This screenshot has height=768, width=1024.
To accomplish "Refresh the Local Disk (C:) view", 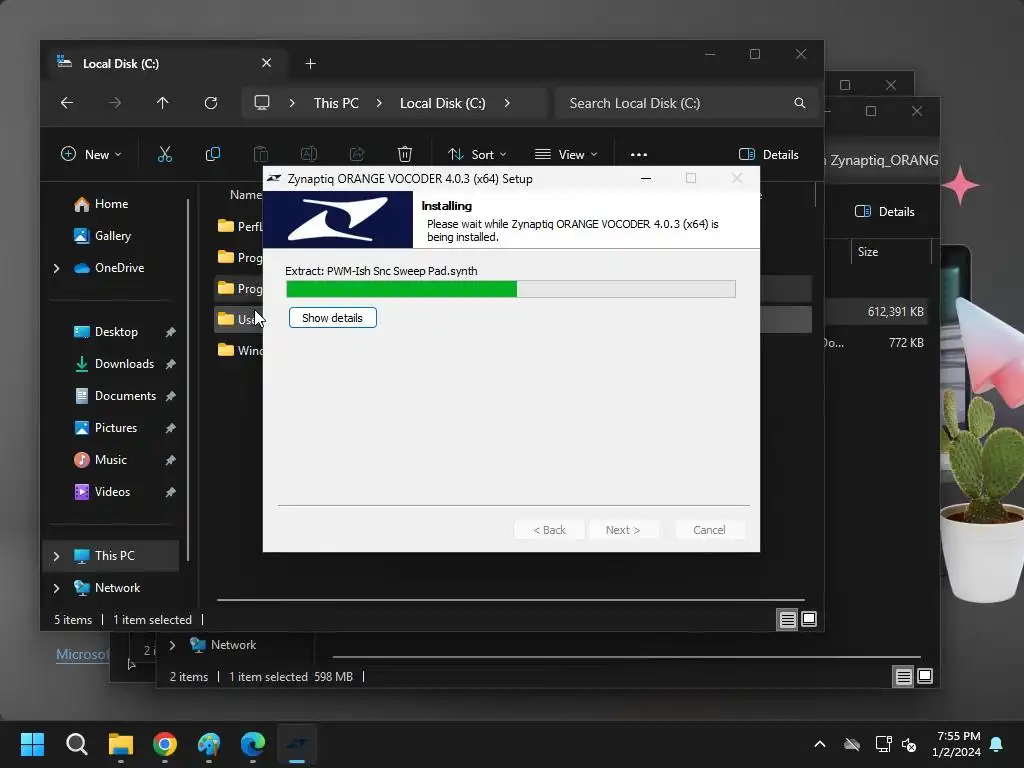I will click(210, 103).
